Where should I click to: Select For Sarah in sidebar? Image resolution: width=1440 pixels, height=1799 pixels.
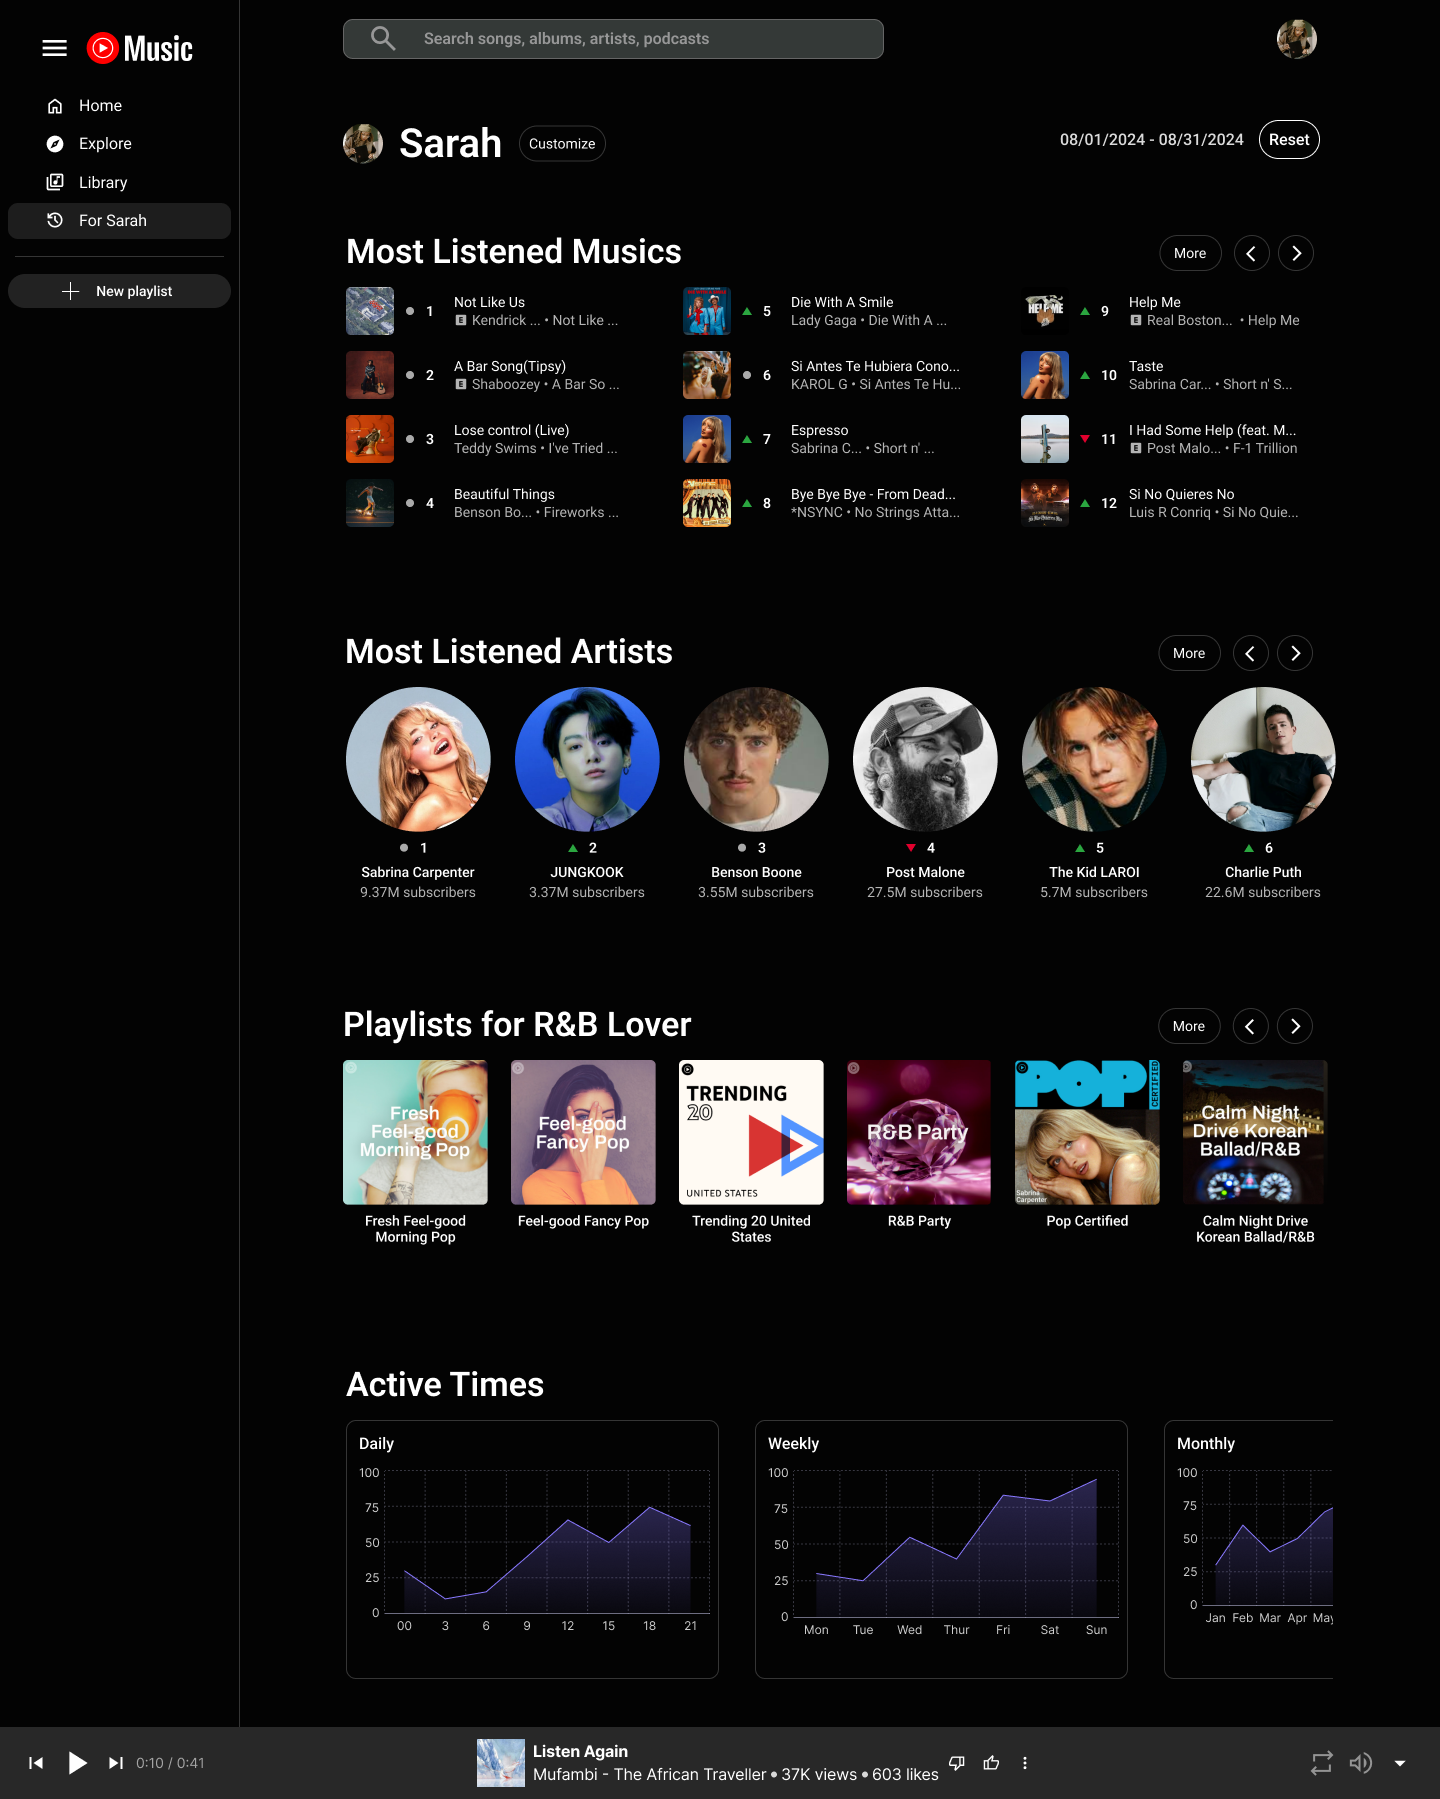tap(119, 221)
